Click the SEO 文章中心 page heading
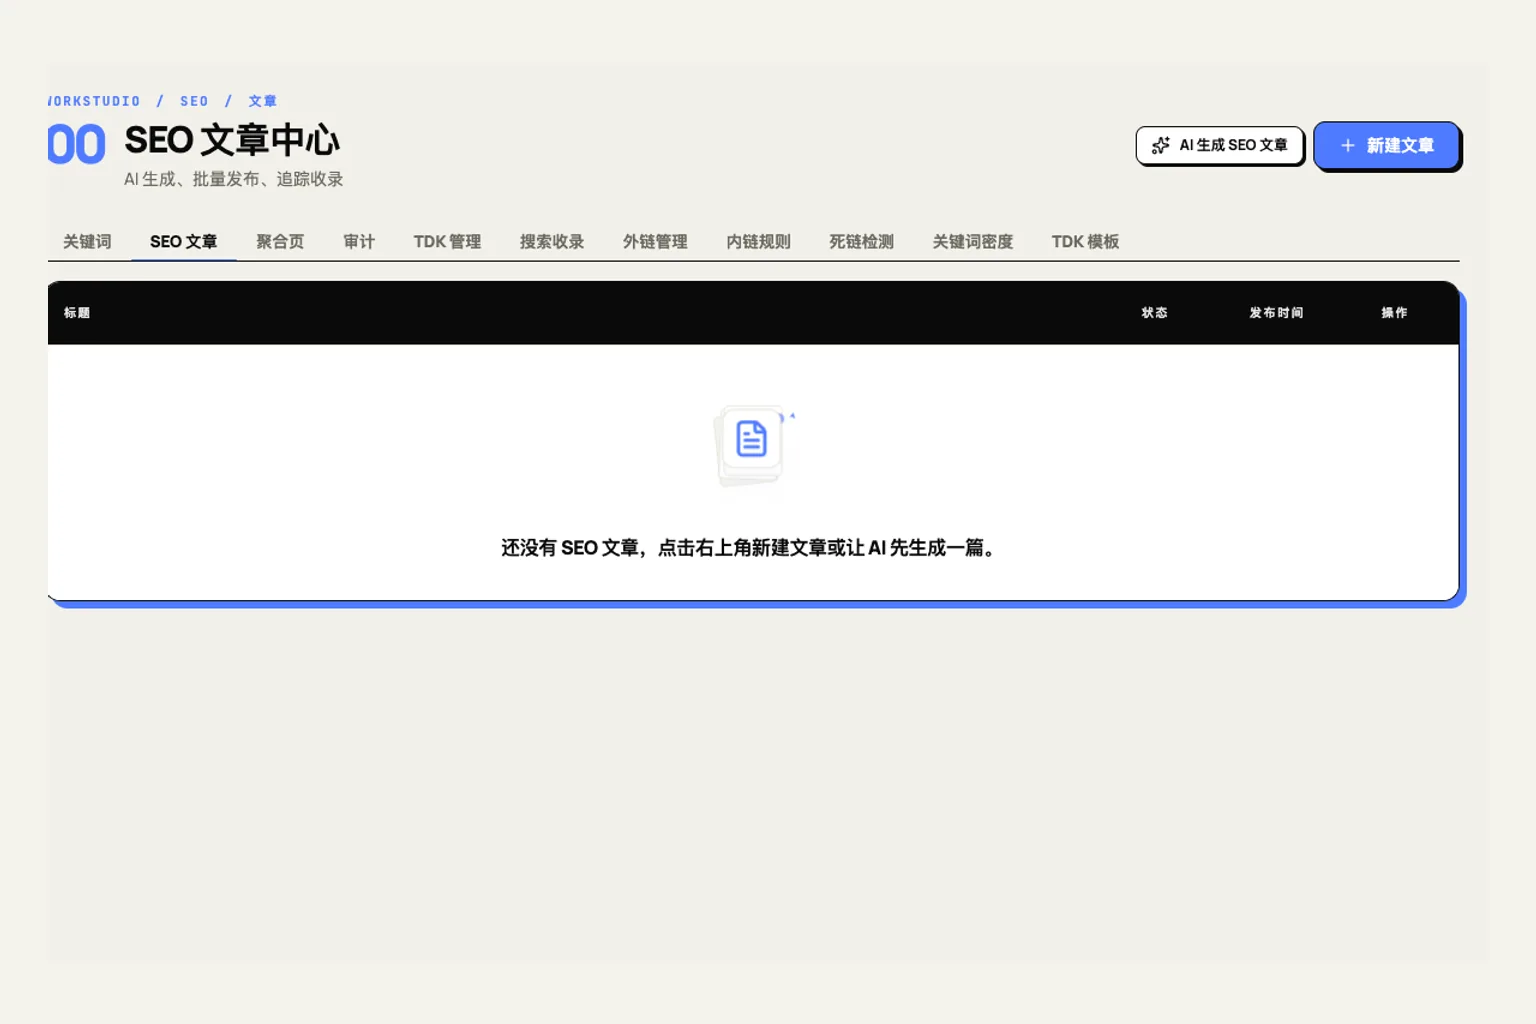This screenshot has width=1536, height=1024. pos(232,141)
